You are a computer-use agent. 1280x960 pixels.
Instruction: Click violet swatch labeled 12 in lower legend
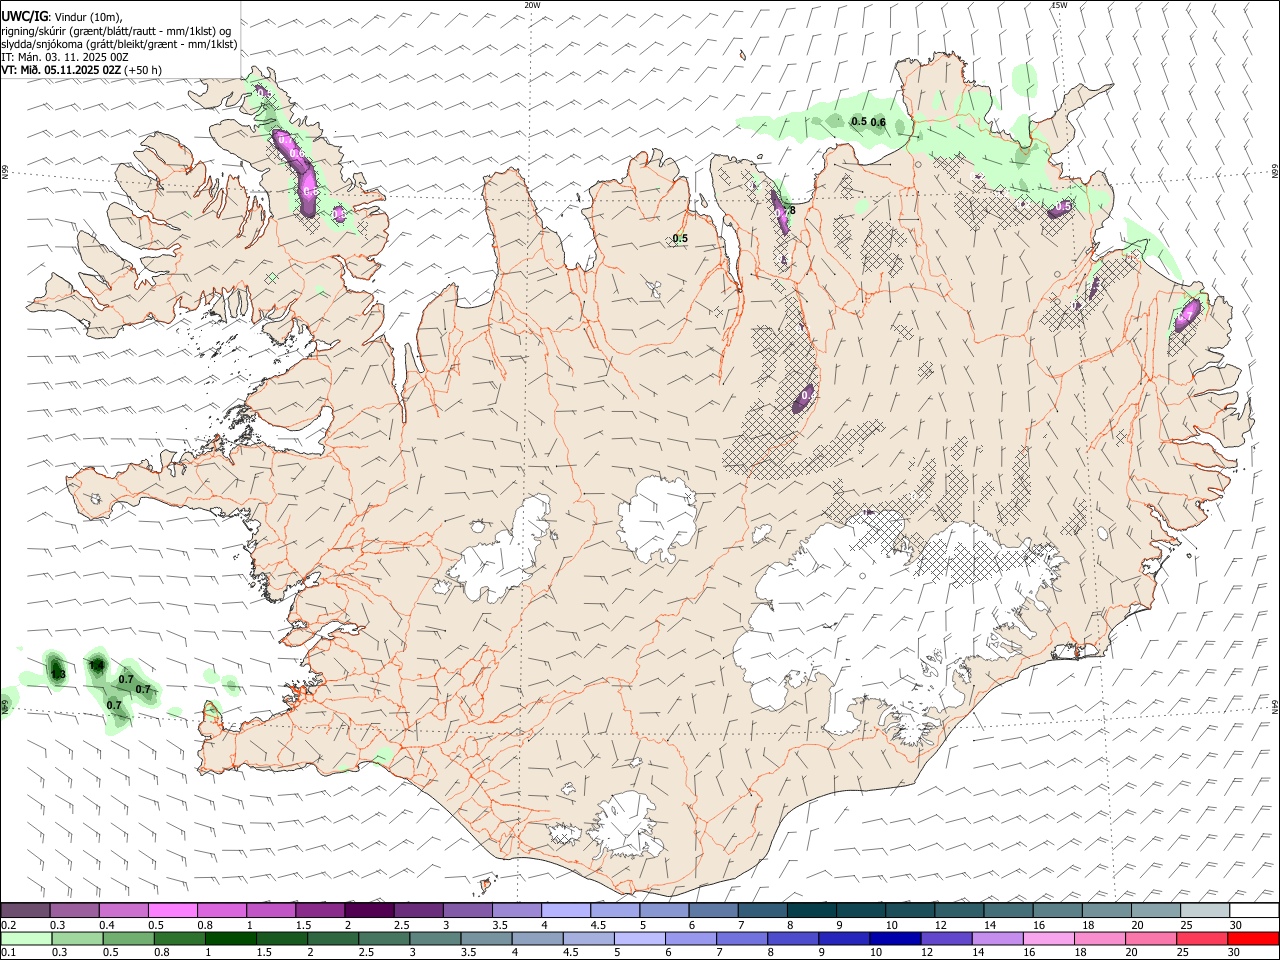click(x=946, y=939)
